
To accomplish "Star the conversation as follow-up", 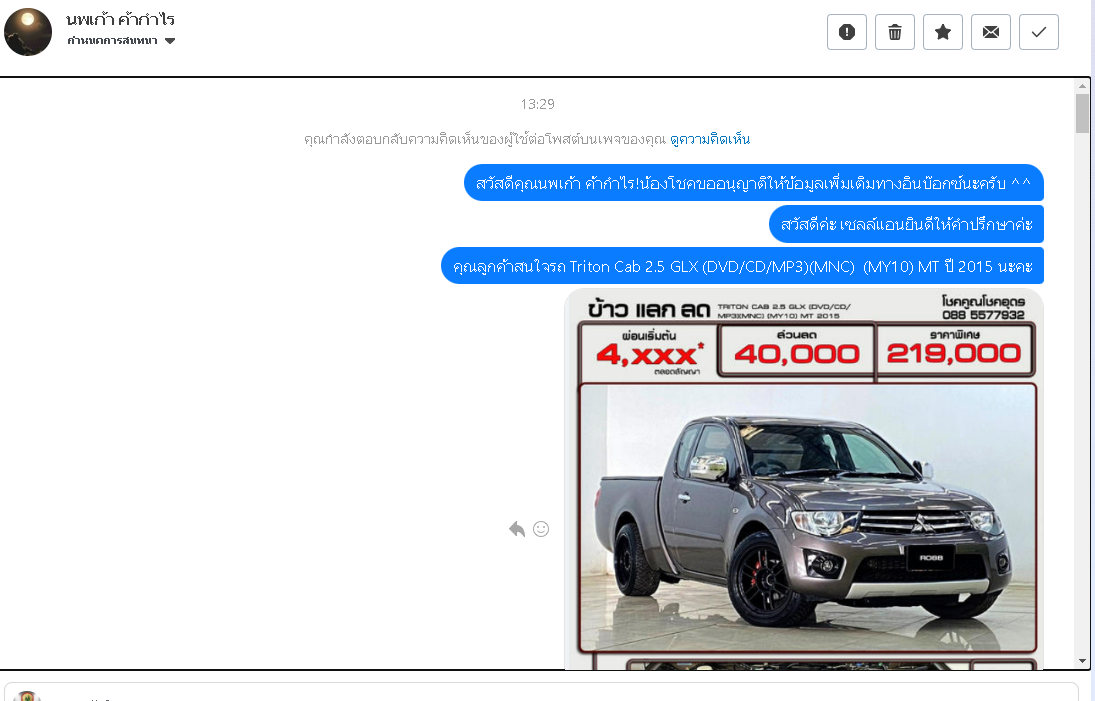I will [x=943, y=32].
